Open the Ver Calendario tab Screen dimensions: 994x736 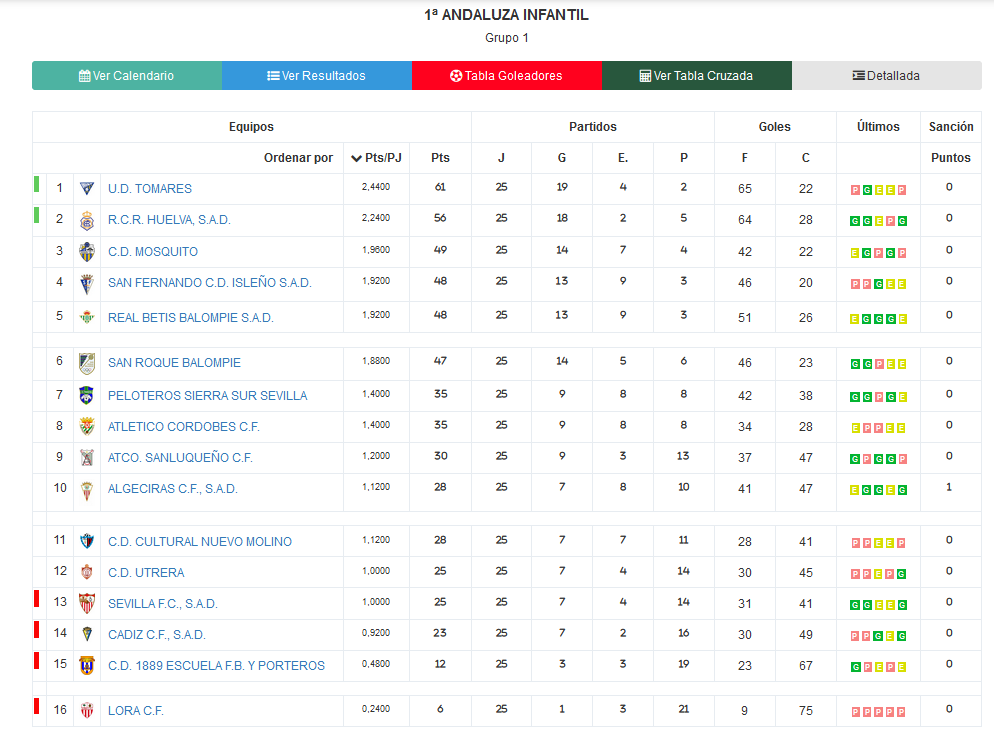click(x=127, y=75)
